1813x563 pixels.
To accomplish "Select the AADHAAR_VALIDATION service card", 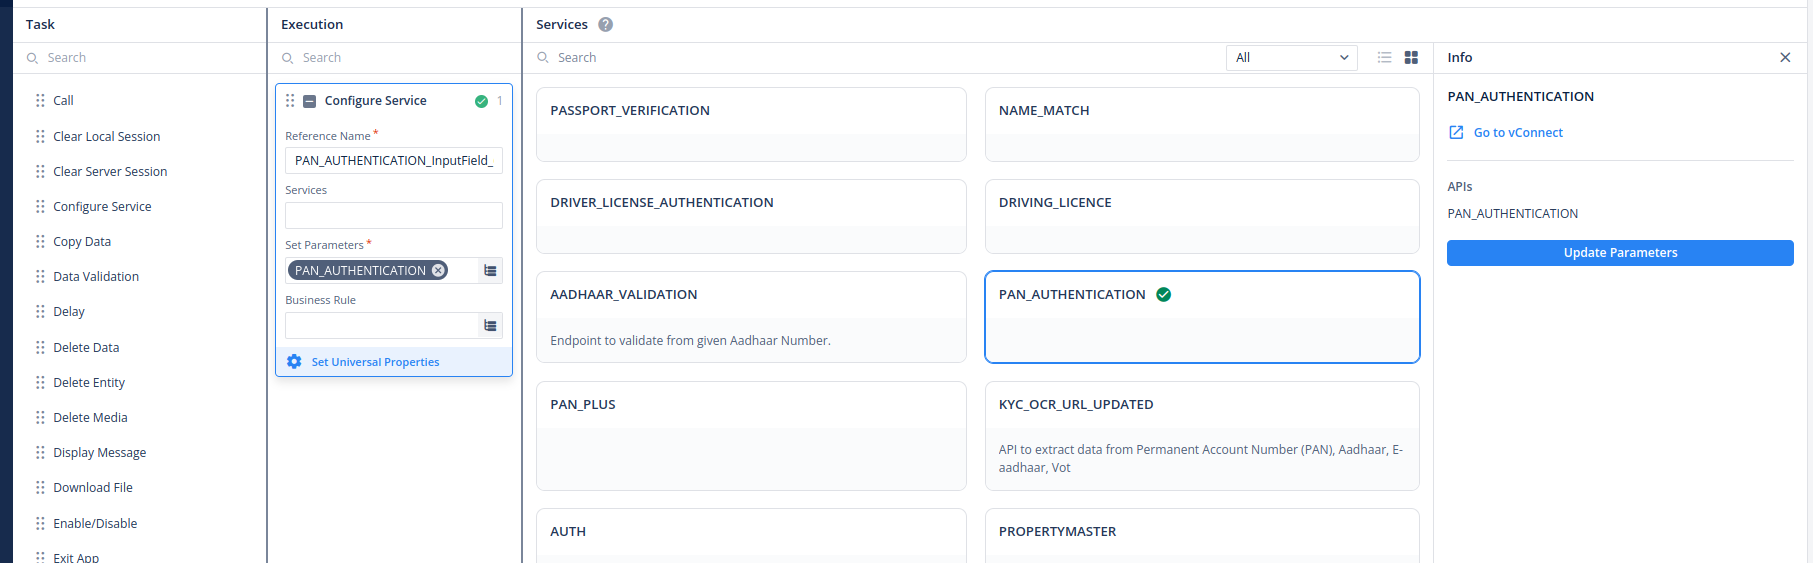I will point(751,317).
